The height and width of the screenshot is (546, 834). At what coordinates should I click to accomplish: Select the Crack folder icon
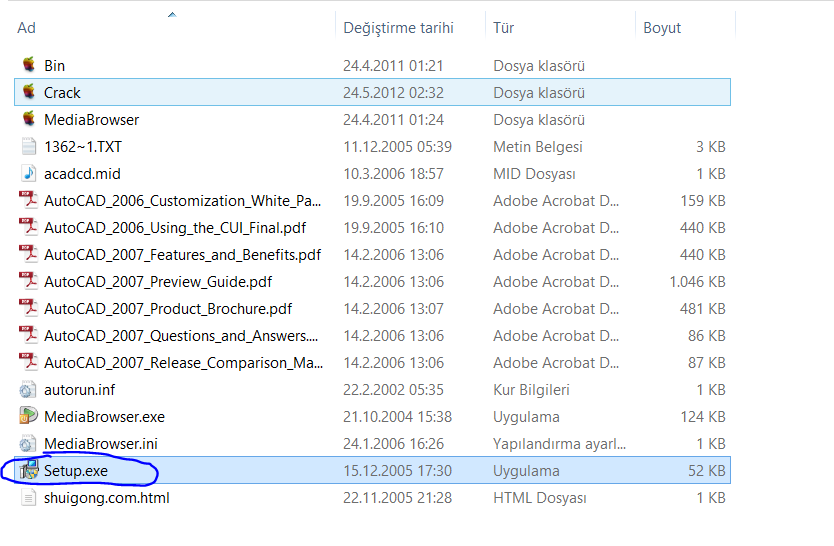(29, 92)
